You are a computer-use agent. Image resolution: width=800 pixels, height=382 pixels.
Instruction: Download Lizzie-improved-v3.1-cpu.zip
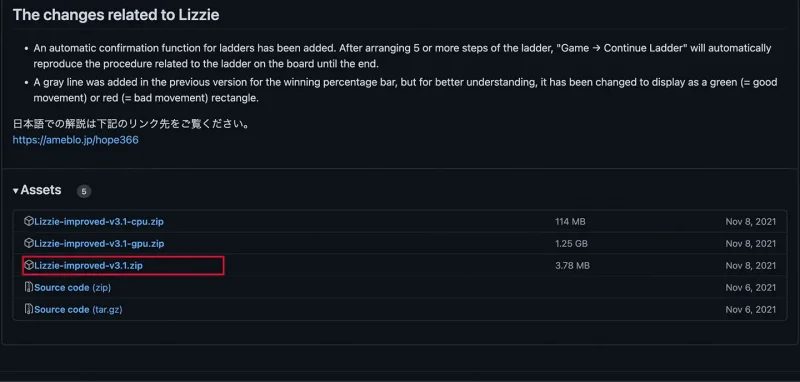pyautogui.click(x=99, y=221)
